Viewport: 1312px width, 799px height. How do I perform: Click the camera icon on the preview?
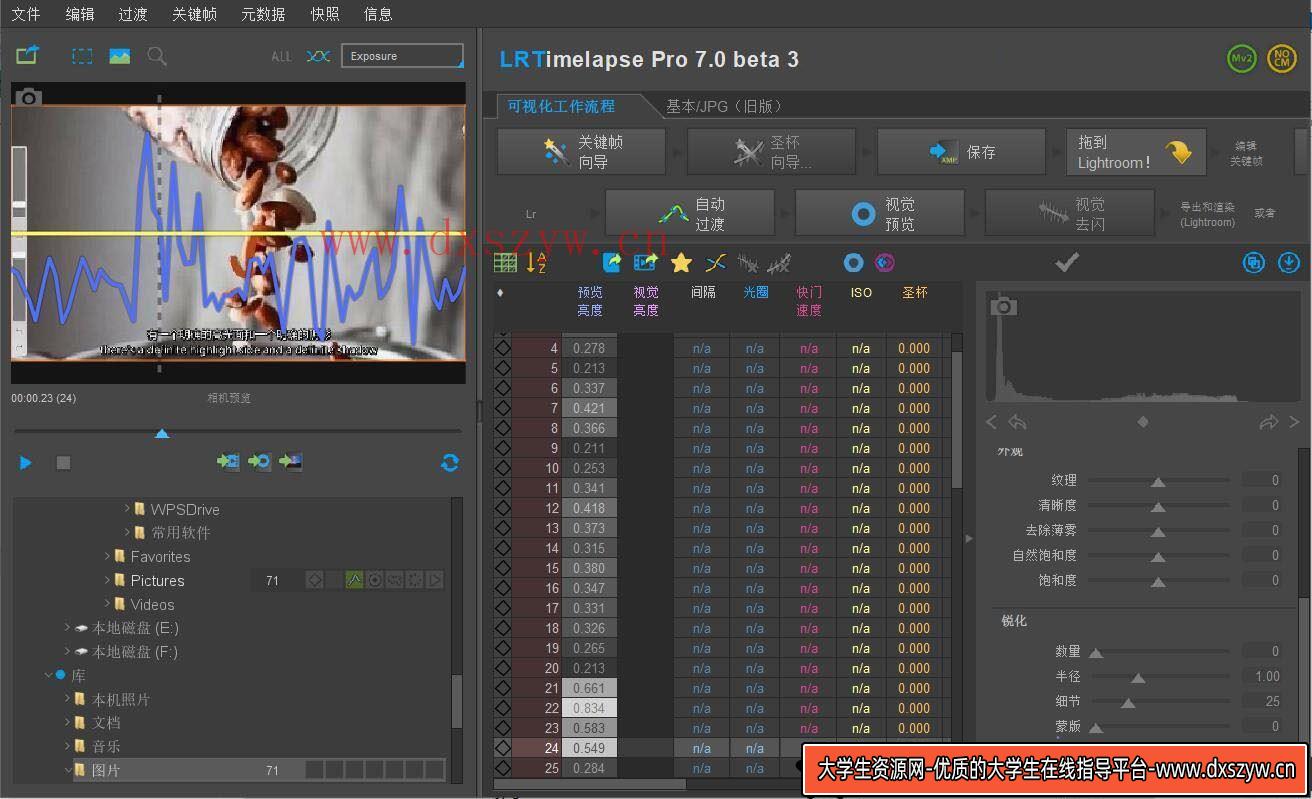pos(29,97)
